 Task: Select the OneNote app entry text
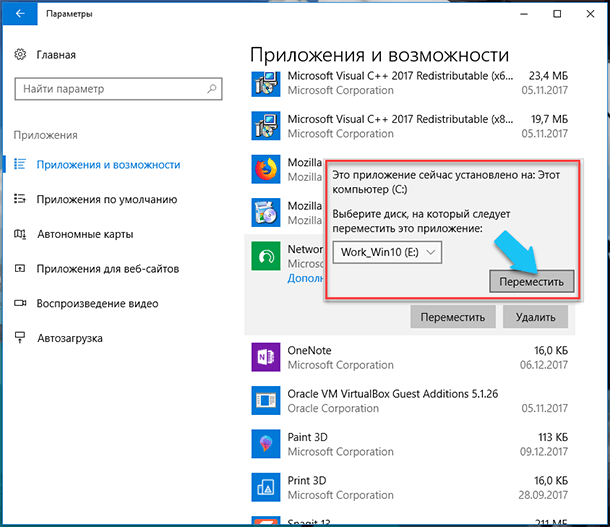point(309,350)
